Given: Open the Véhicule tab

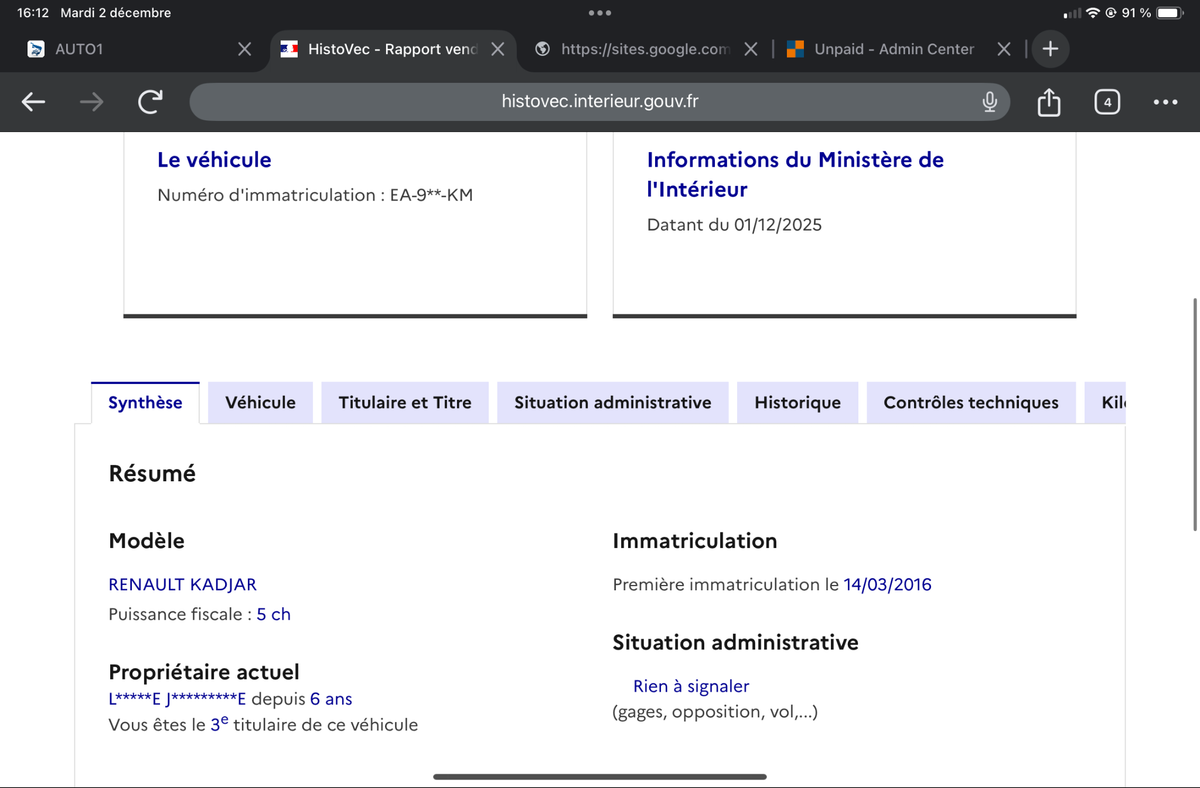Looking at the screenshot, I should tap(260, 402).
